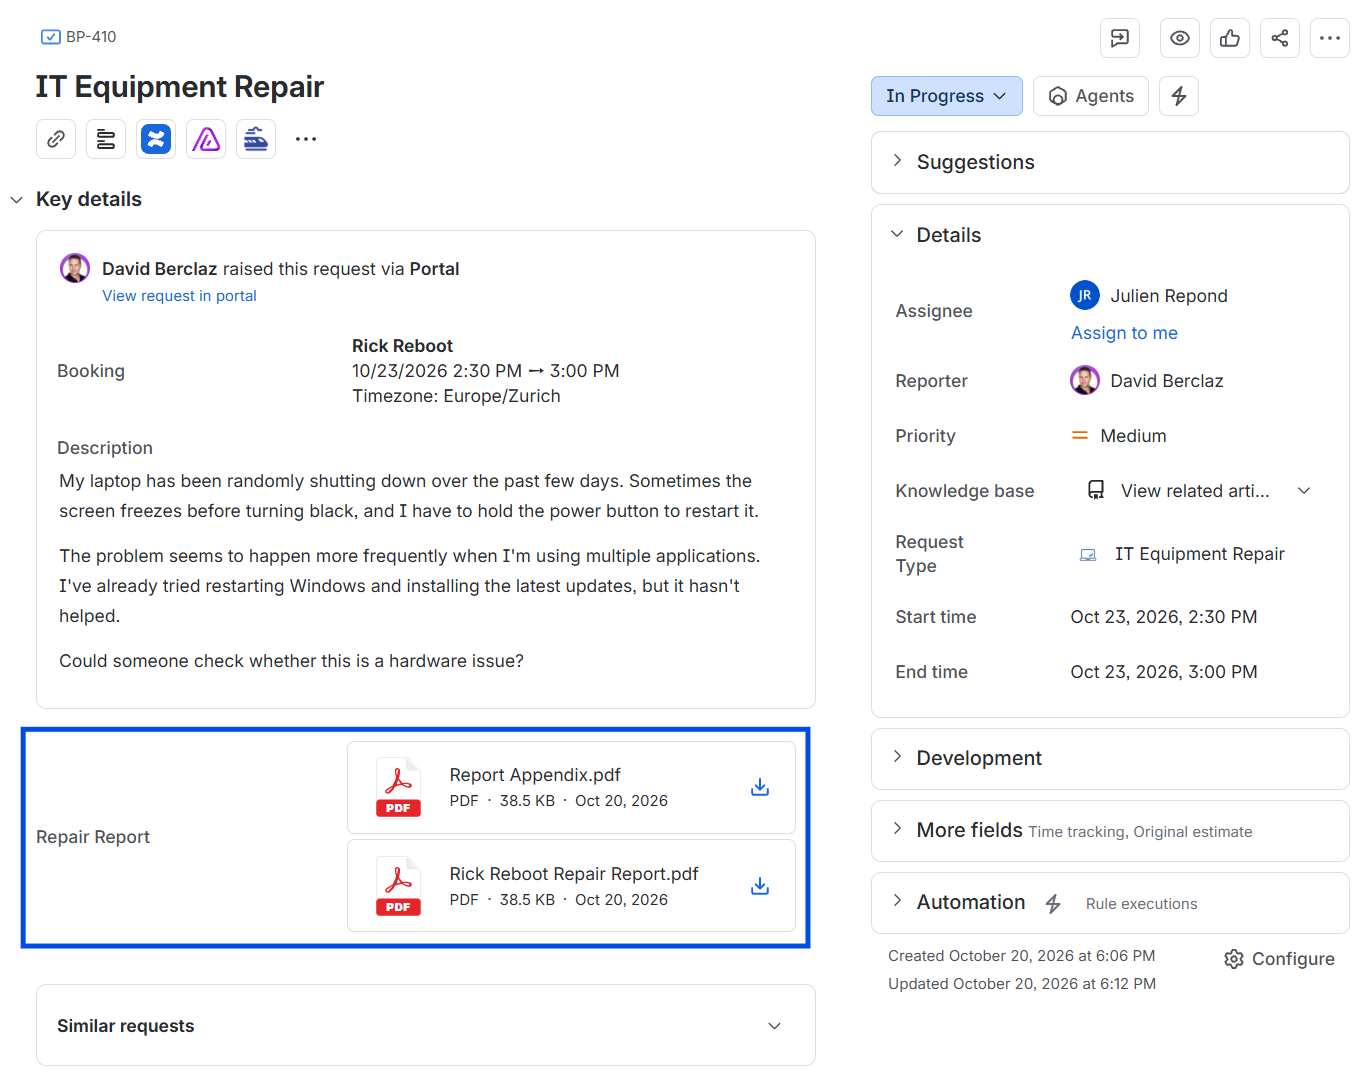Expand the Development panel

[897, 757]
